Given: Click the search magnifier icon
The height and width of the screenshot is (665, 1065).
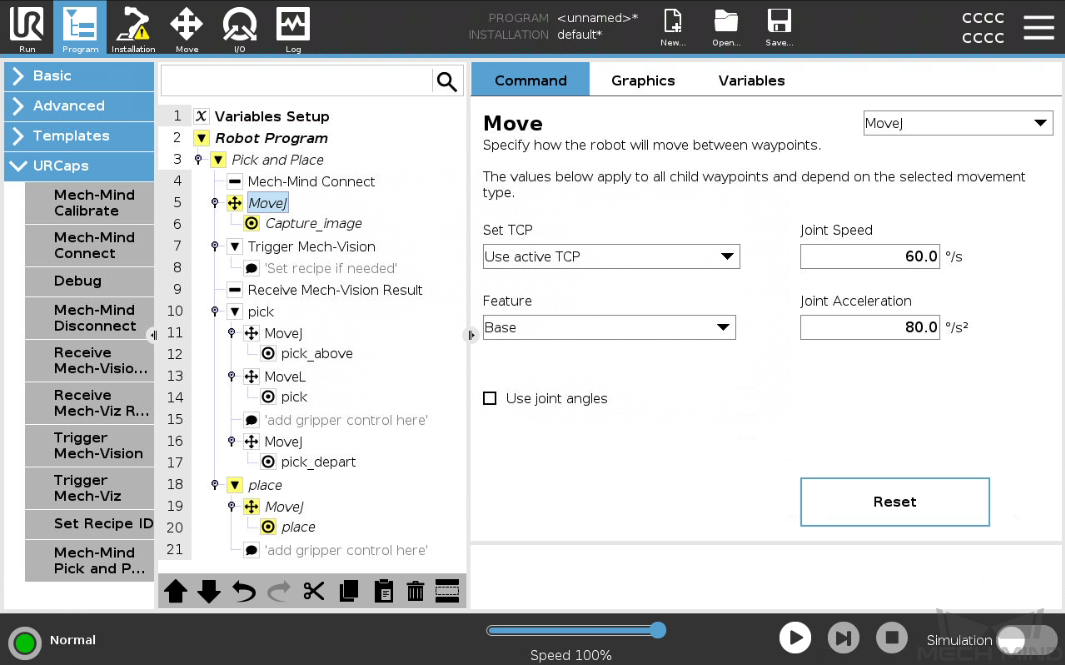Looking at the screenshot, I should tap(447, 82).
